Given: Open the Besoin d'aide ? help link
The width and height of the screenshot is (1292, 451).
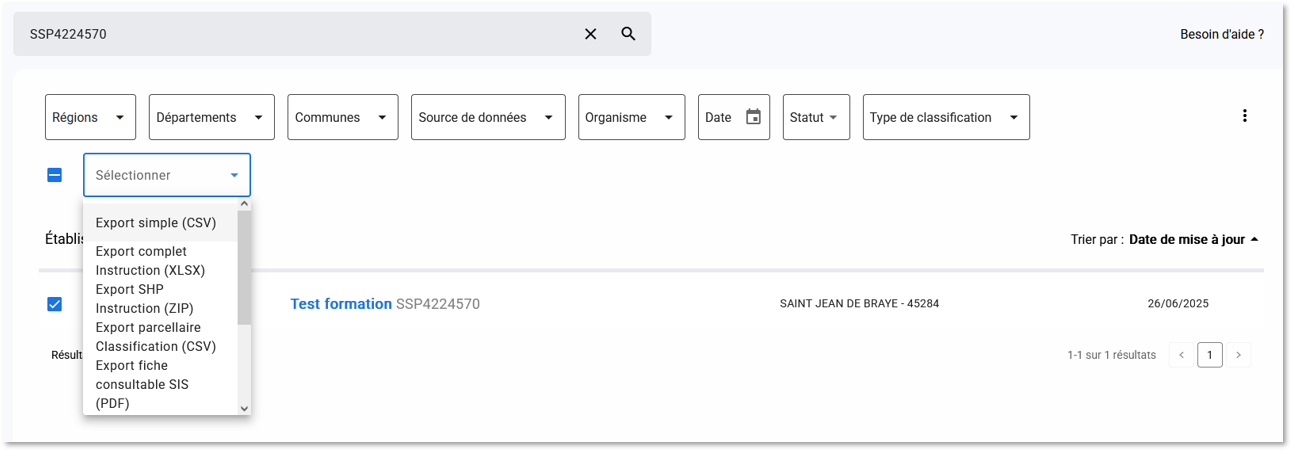Looking at the screenshot, I should click(x=1222, y=34).
